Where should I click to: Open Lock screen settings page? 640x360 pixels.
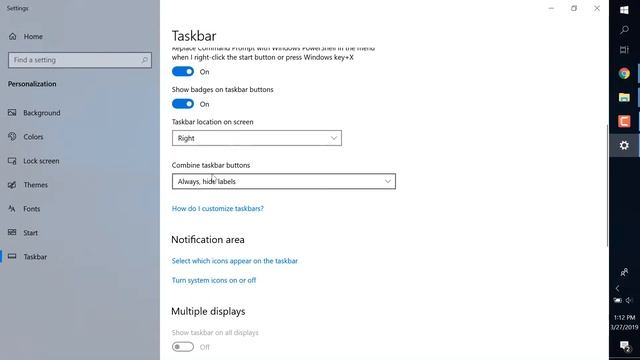click(41, 161)
